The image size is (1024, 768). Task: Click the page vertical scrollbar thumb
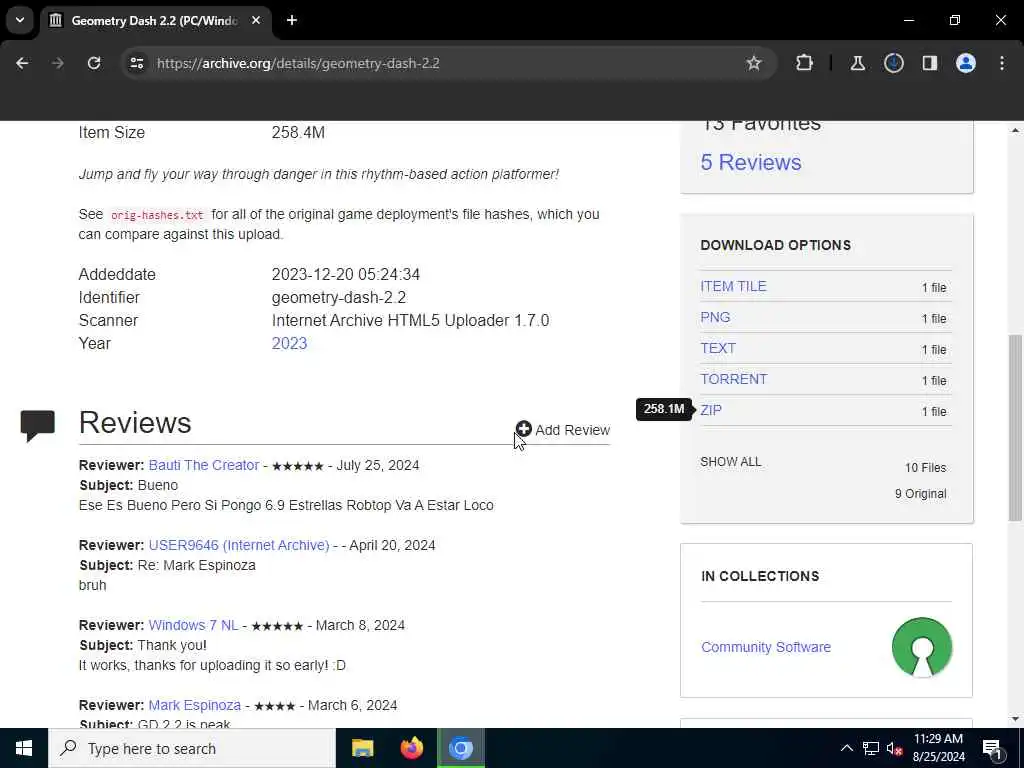pos(1015,428)
